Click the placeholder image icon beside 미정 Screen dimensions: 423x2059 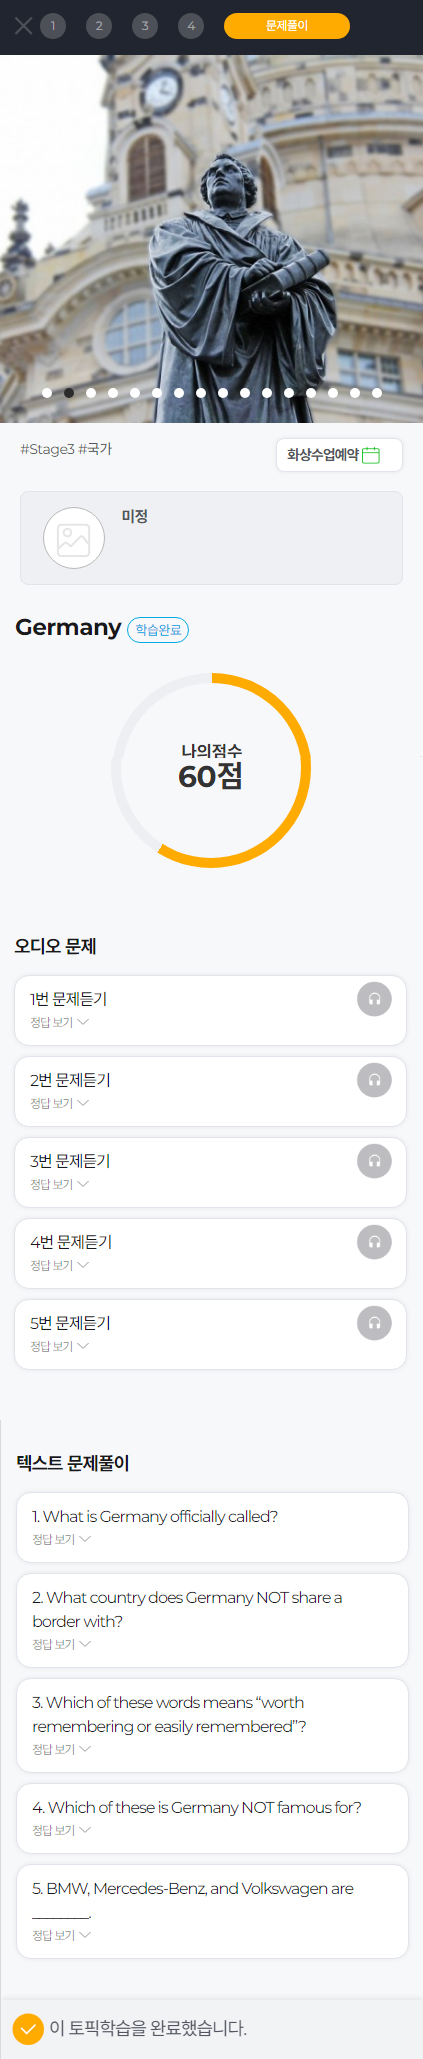point(74,538)
